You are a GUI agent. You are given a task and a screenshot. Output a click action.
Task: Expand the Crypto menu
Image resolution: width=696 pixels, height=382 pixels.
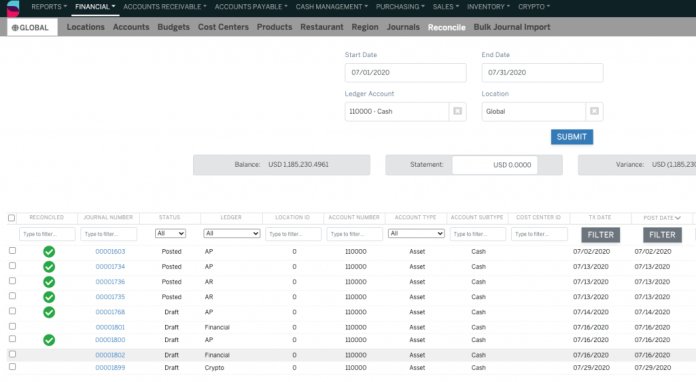coord(534,7)
